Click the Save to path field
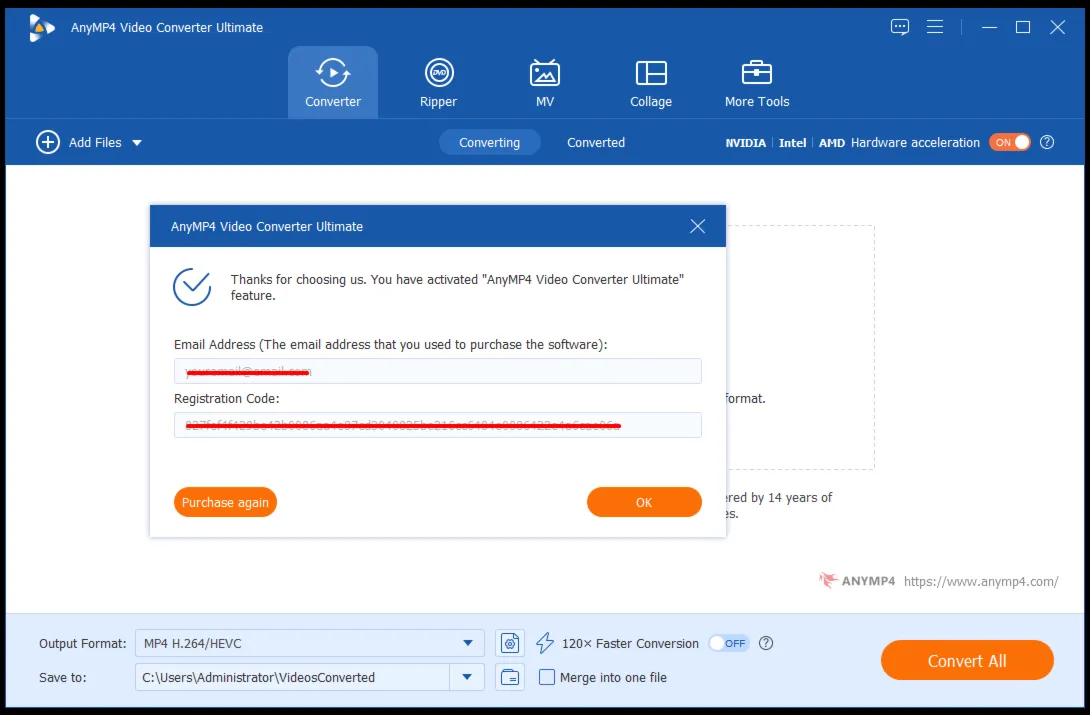 click(x=292, y=677)
